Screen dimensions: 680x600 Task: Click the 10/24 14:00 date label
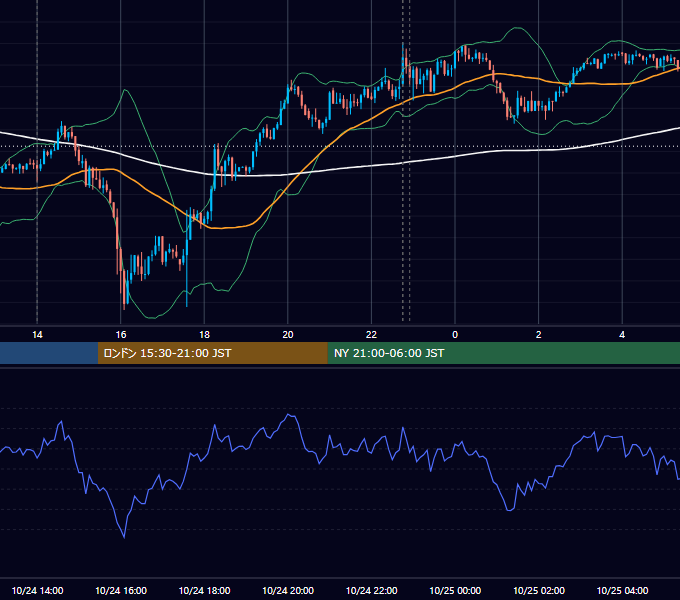[37, 590]
